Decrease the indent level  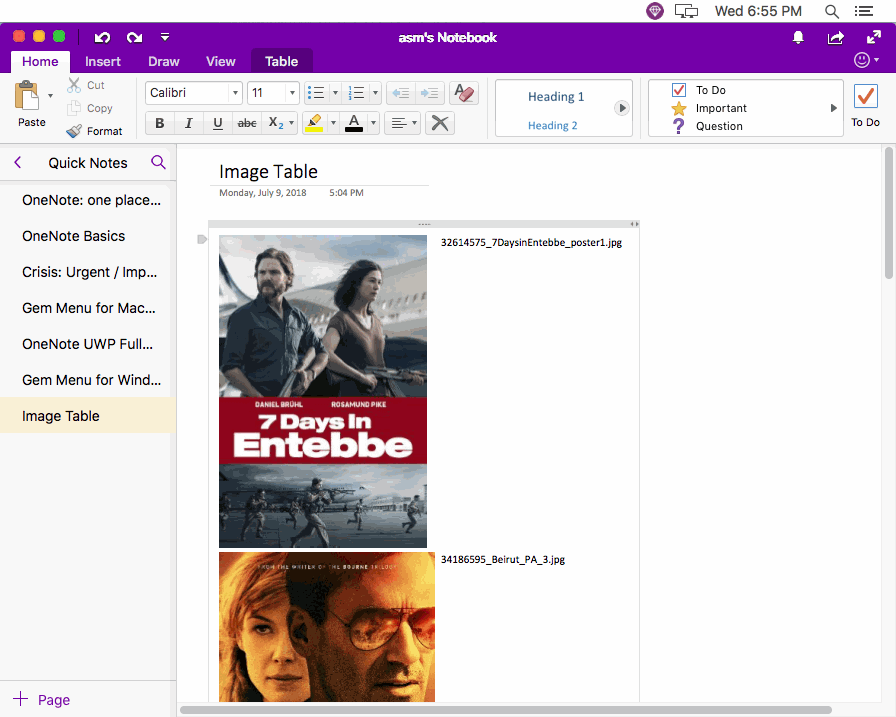(400, 93)
